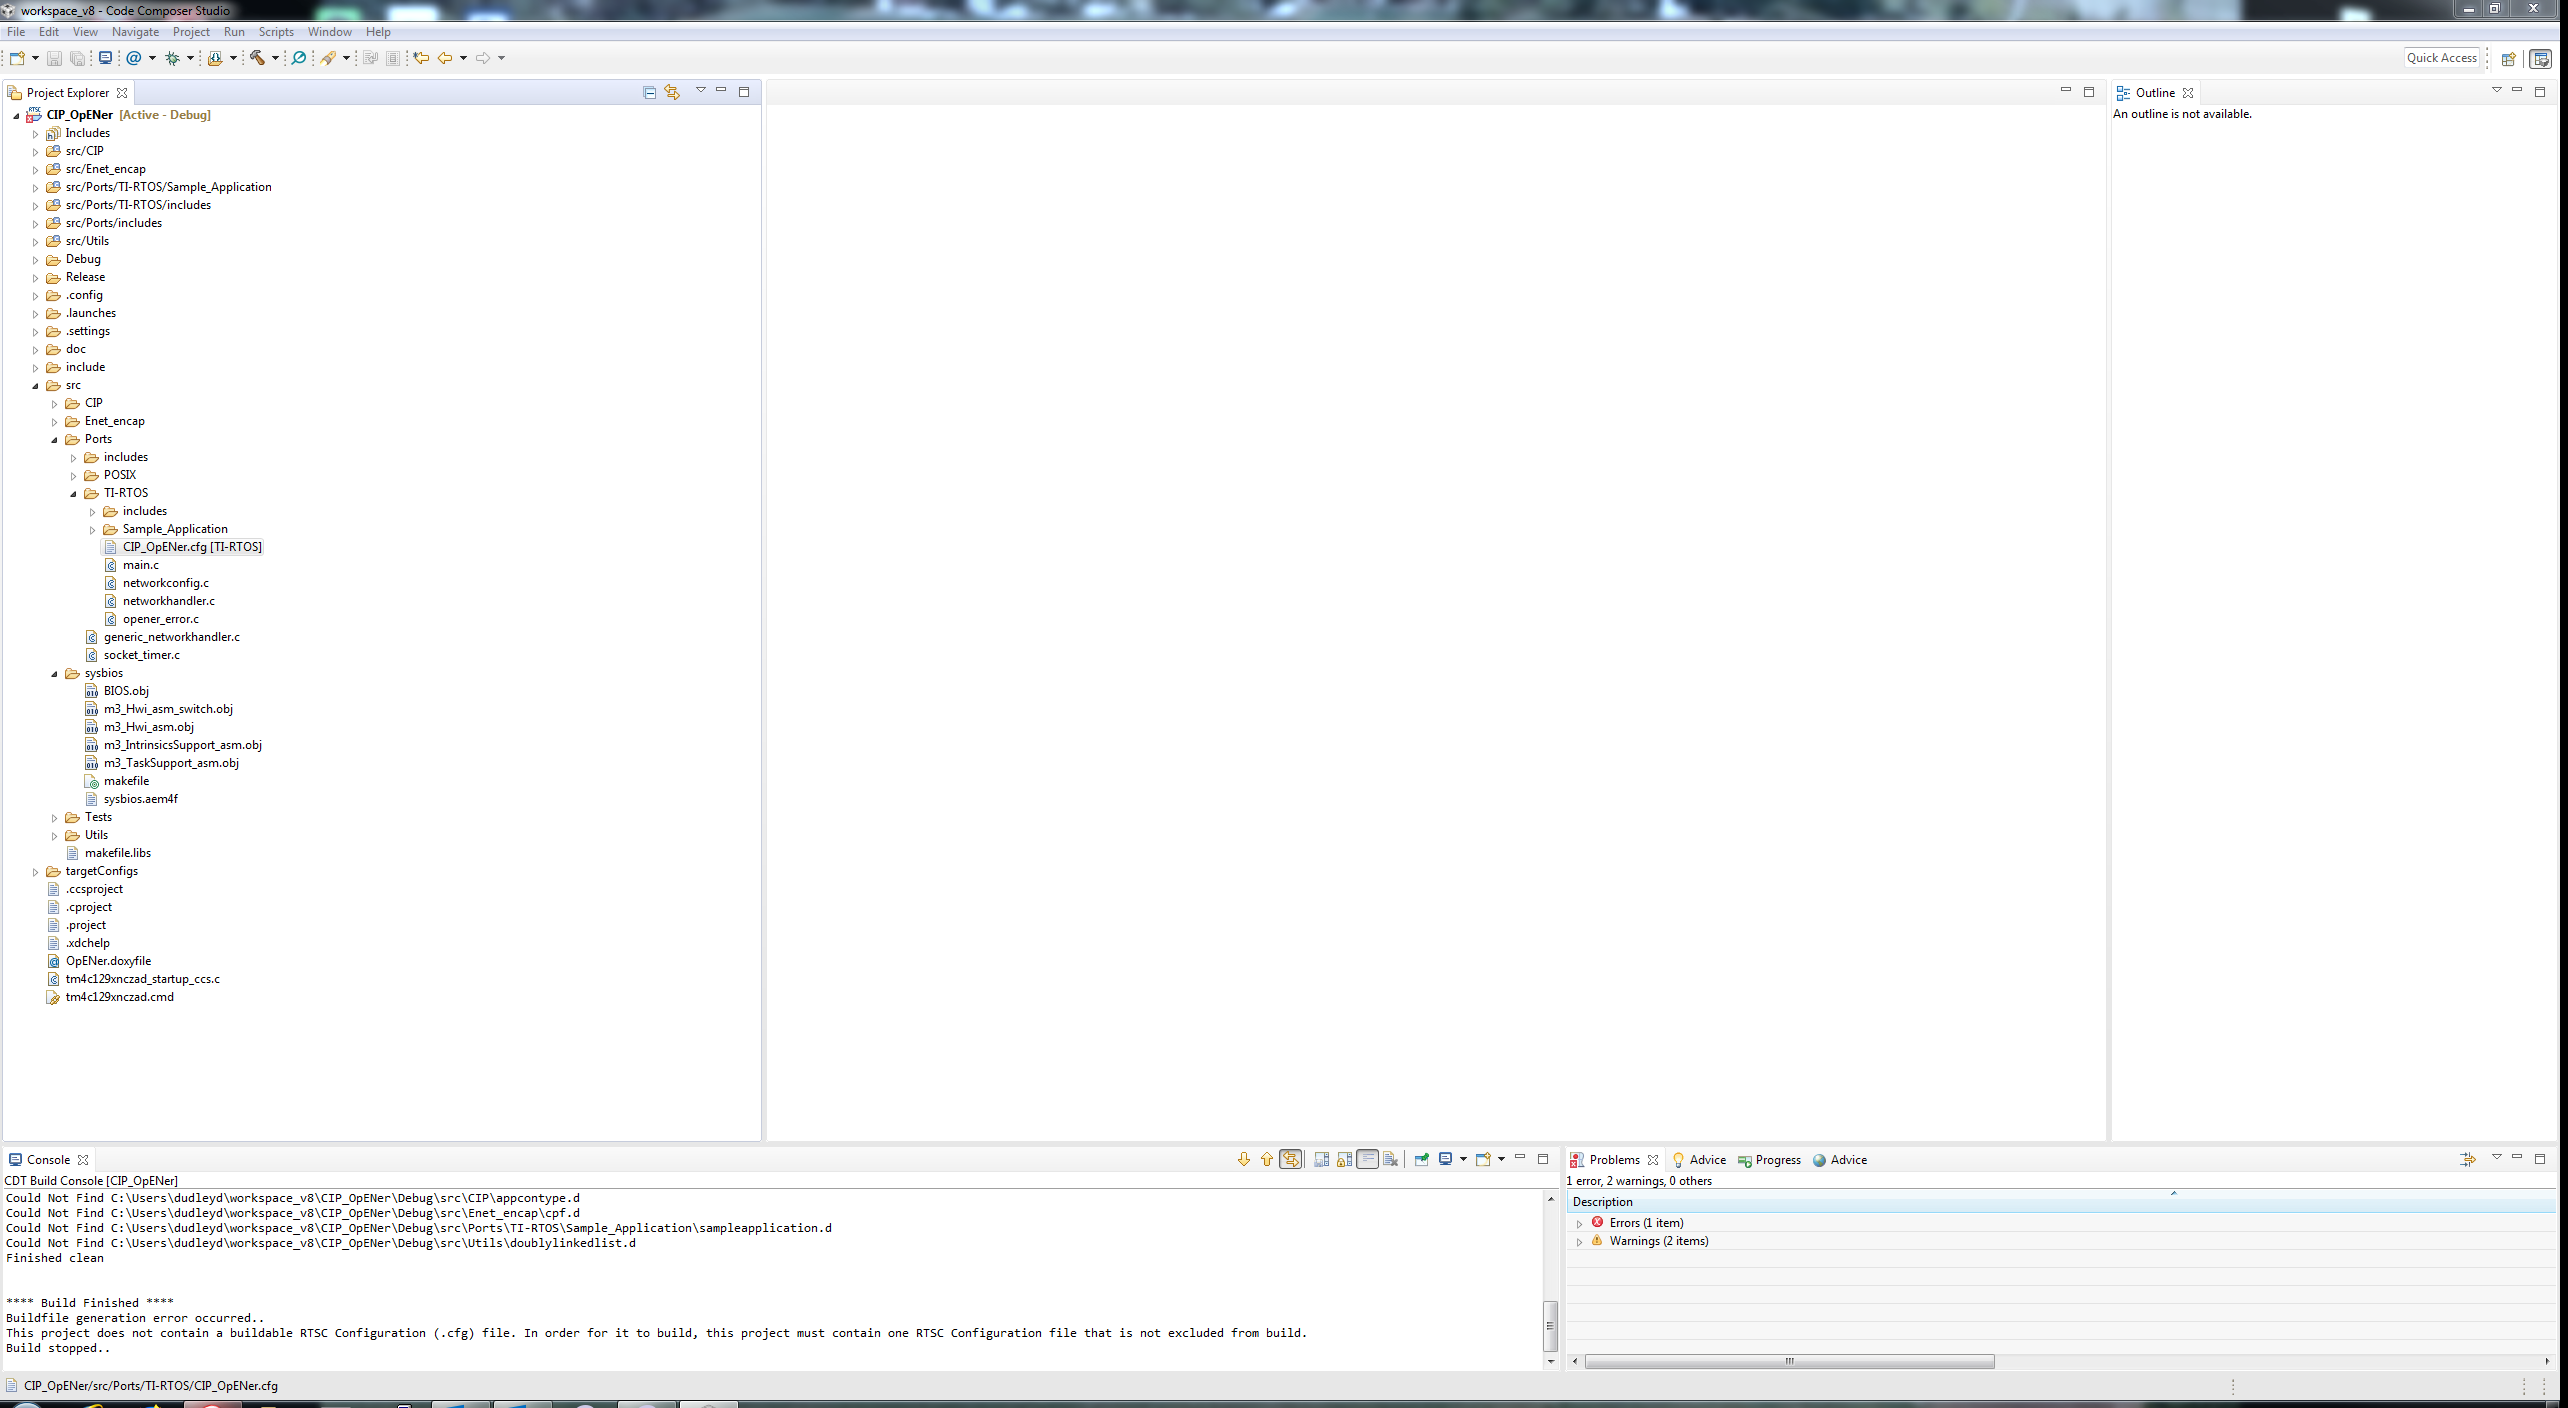
Task: Open the Project menu
Action: (190, 32)
